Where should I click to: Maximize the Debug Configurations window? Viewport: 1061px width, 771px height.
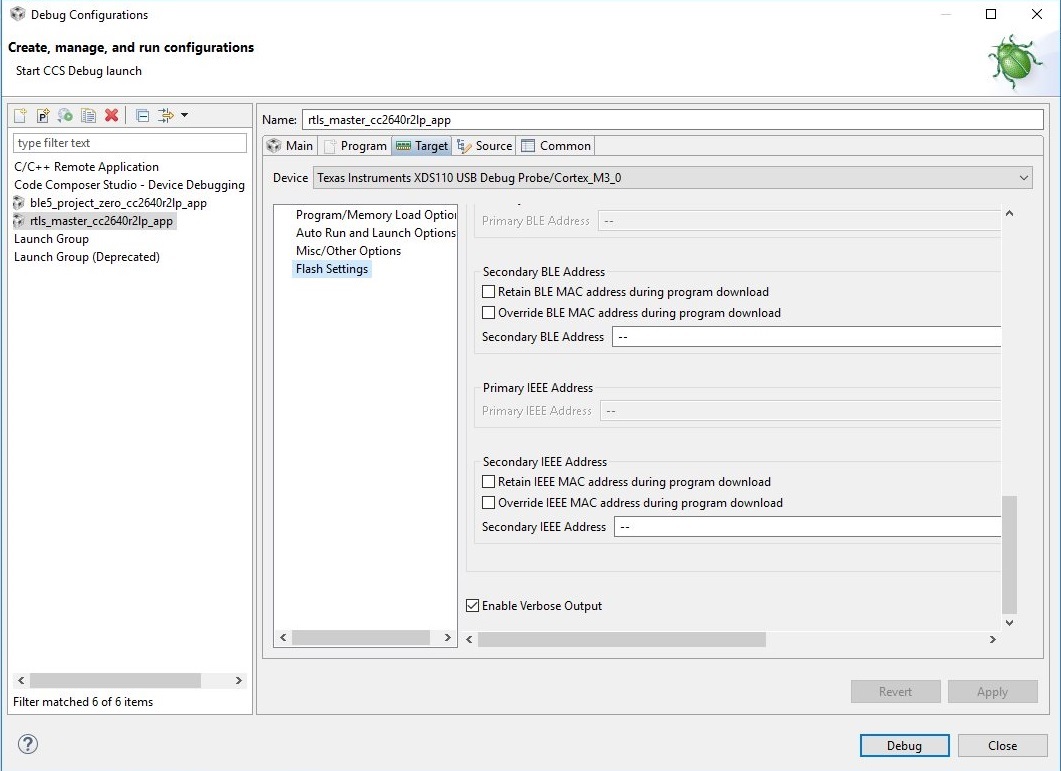pyautogui.click(x=991, y=14)
